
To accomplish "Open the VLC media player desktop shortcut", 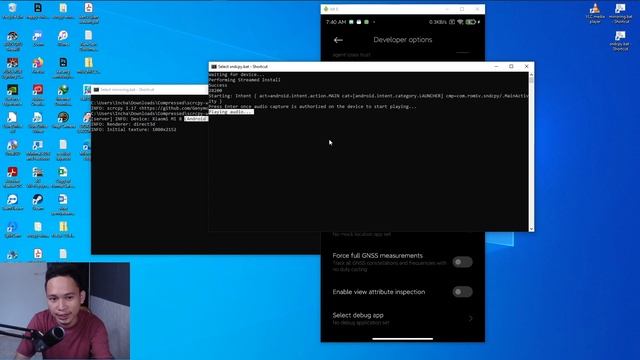I will click(595, 13).
